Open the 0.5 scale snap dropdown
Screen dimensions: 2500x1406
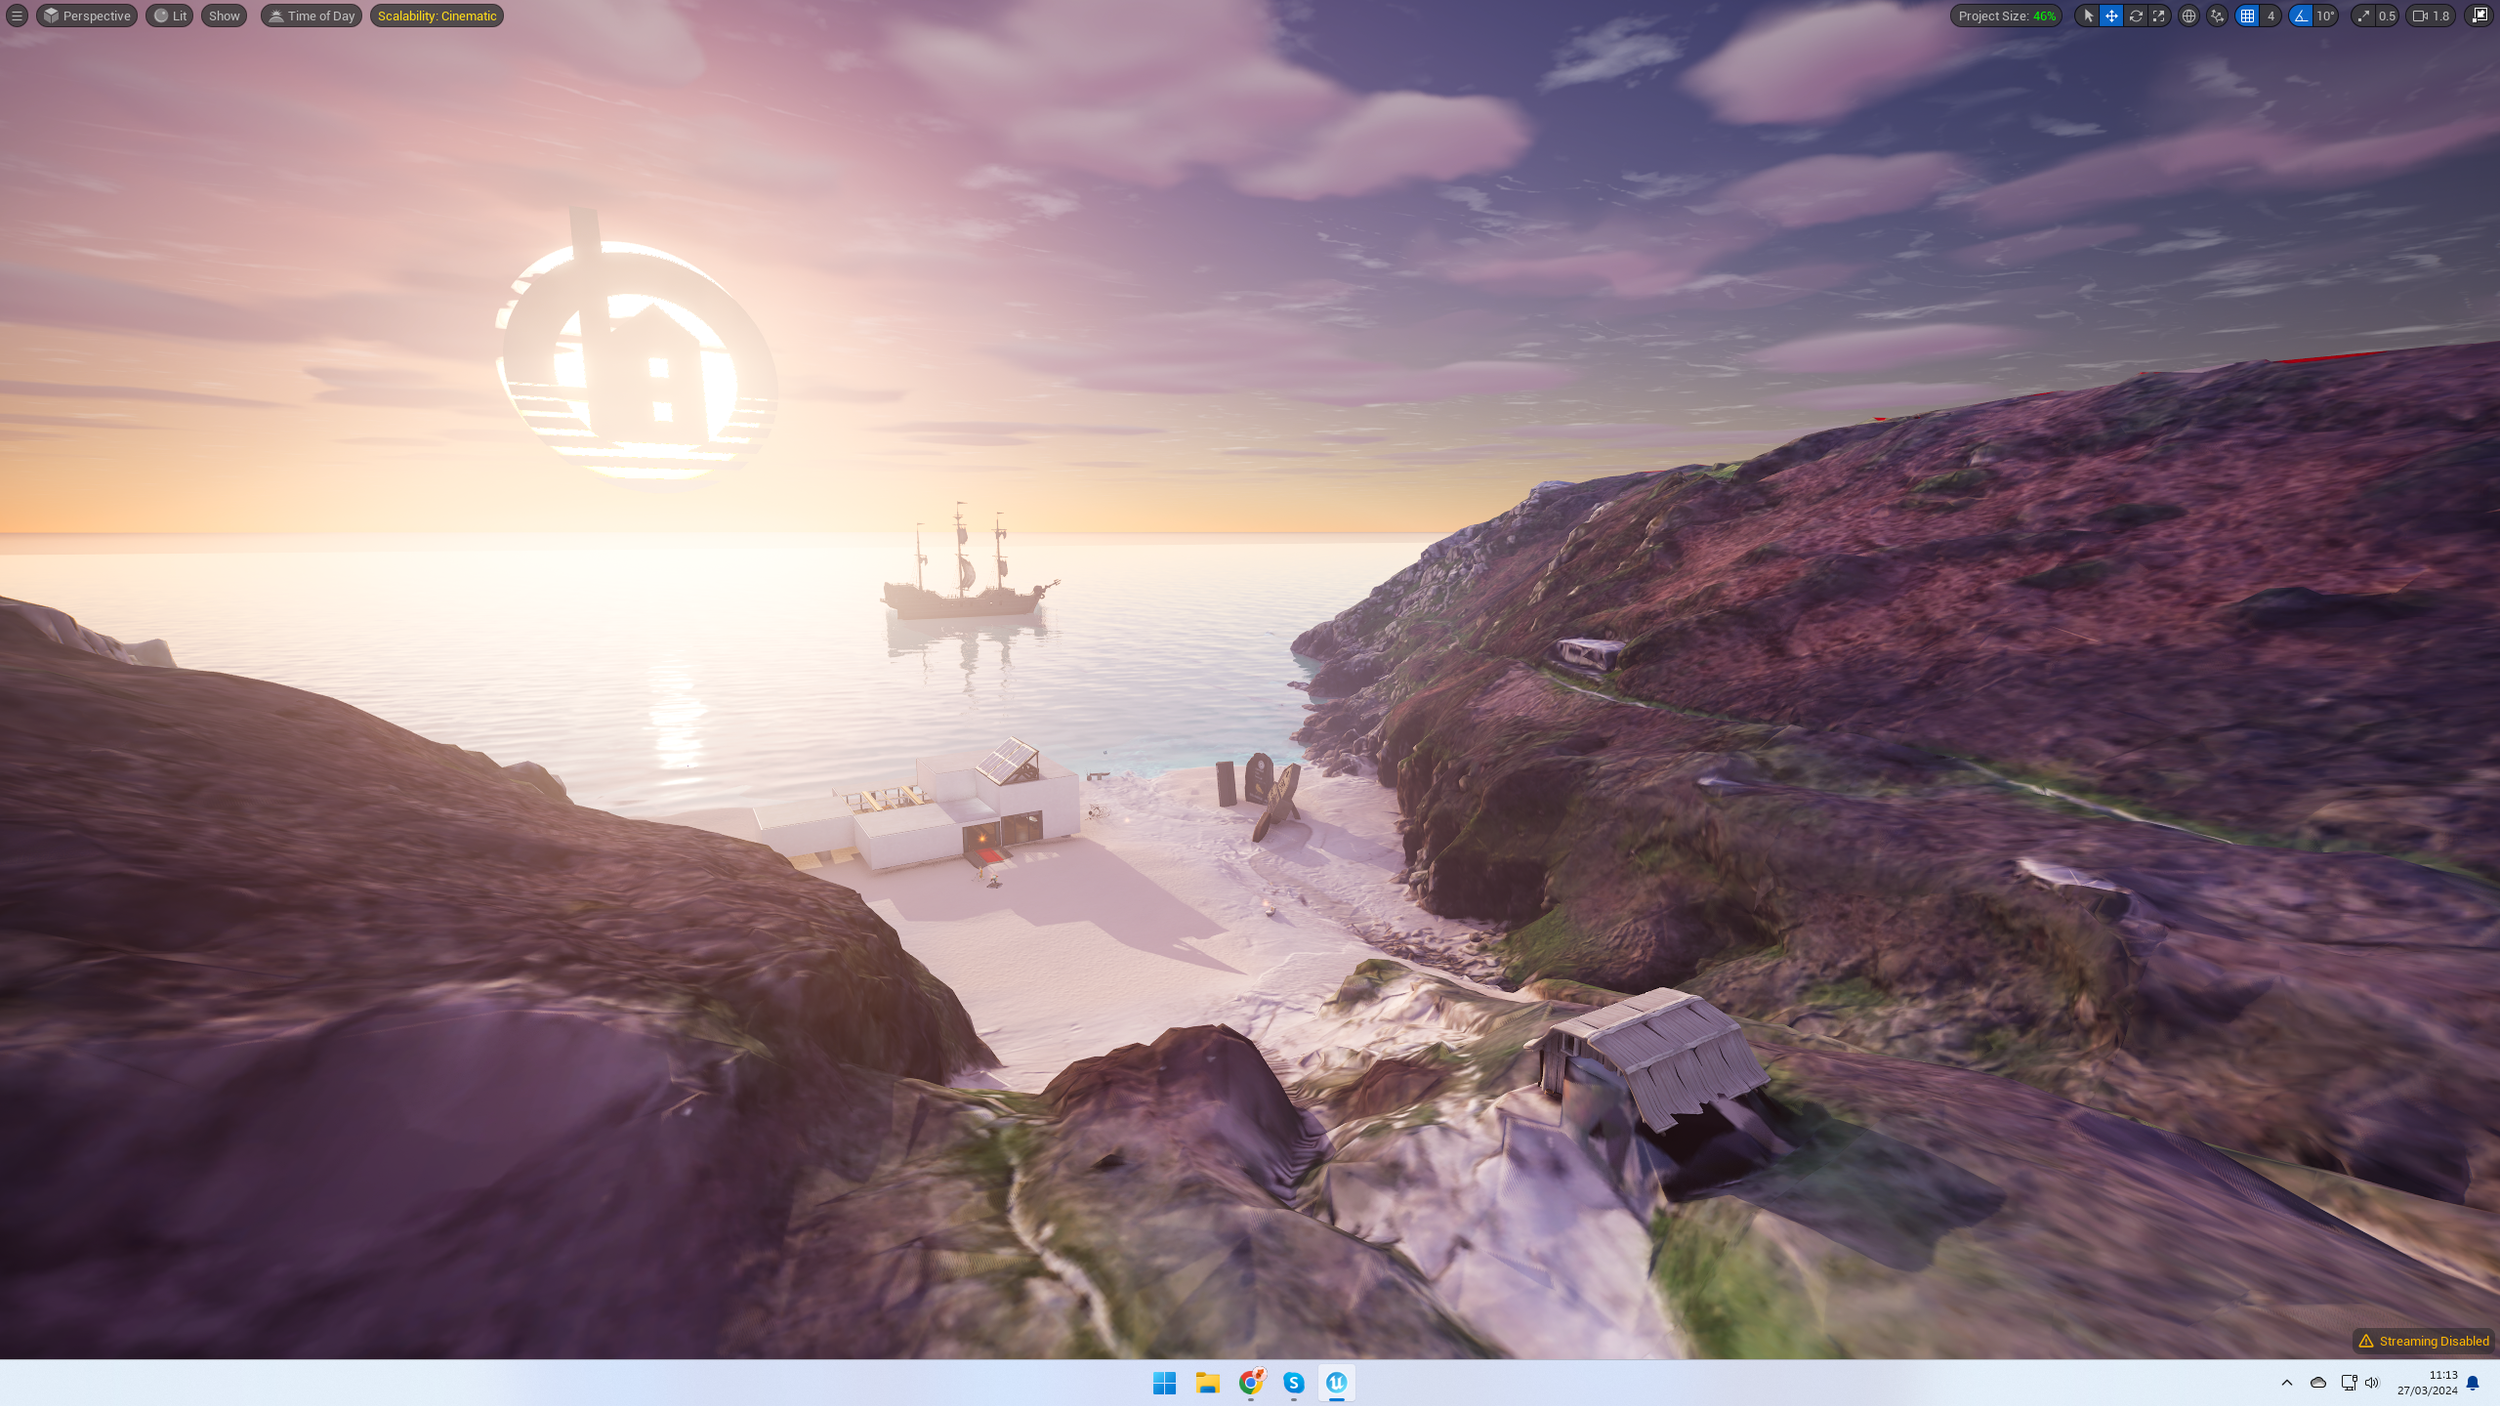2387,16
